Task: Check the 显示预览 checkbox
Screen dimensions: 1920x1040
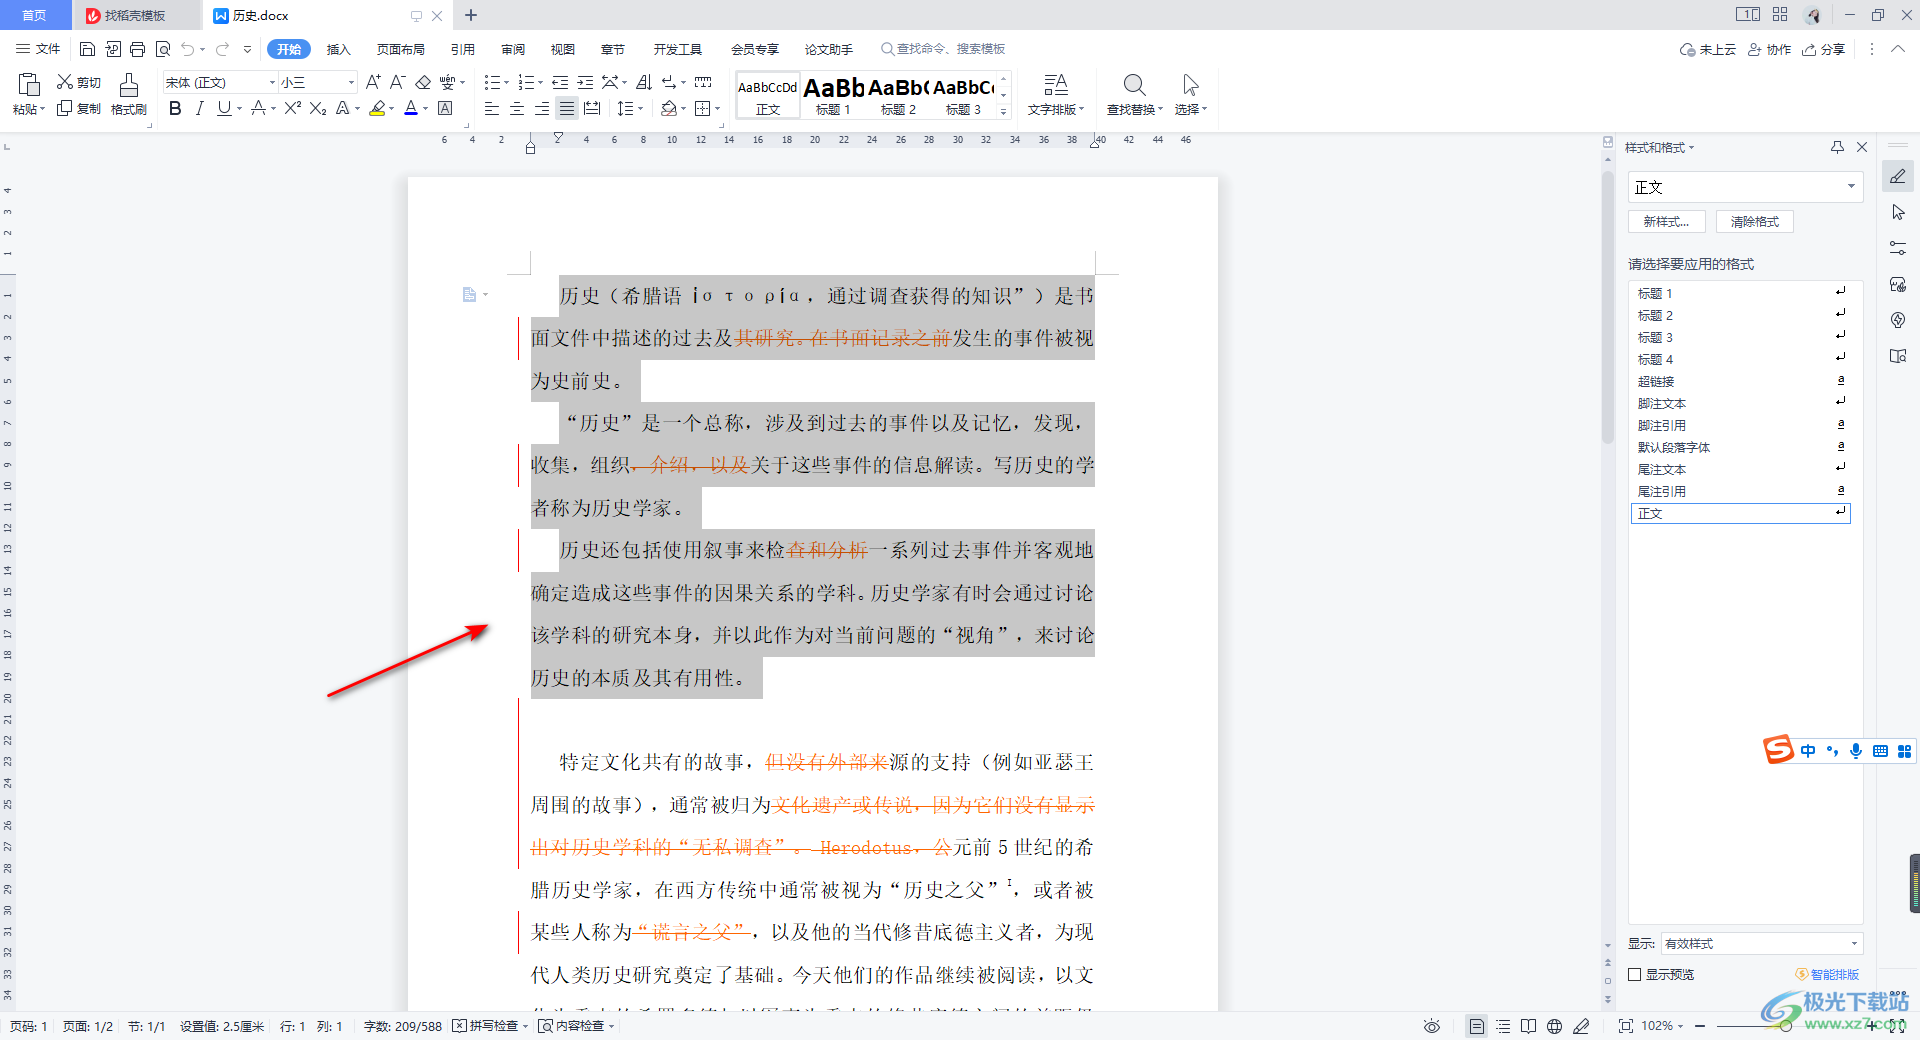Action: coord(1635,974)
